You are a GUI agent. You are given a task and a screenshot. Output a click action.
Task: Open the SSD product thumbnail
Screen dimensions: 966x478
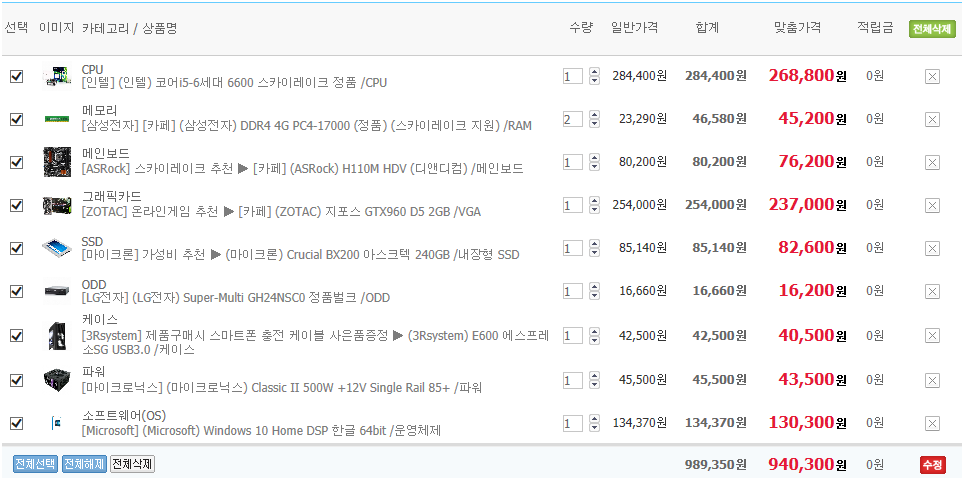point(57,248)
